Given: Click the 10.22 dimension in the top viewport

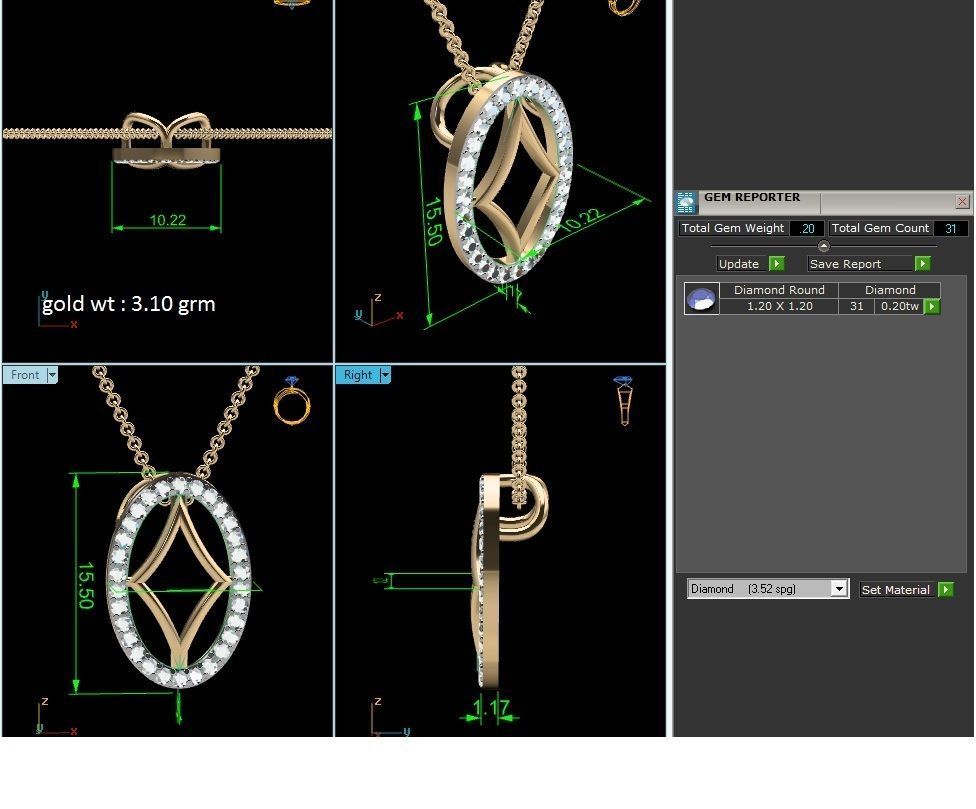Looking at the screenshot, I should 167,220.
